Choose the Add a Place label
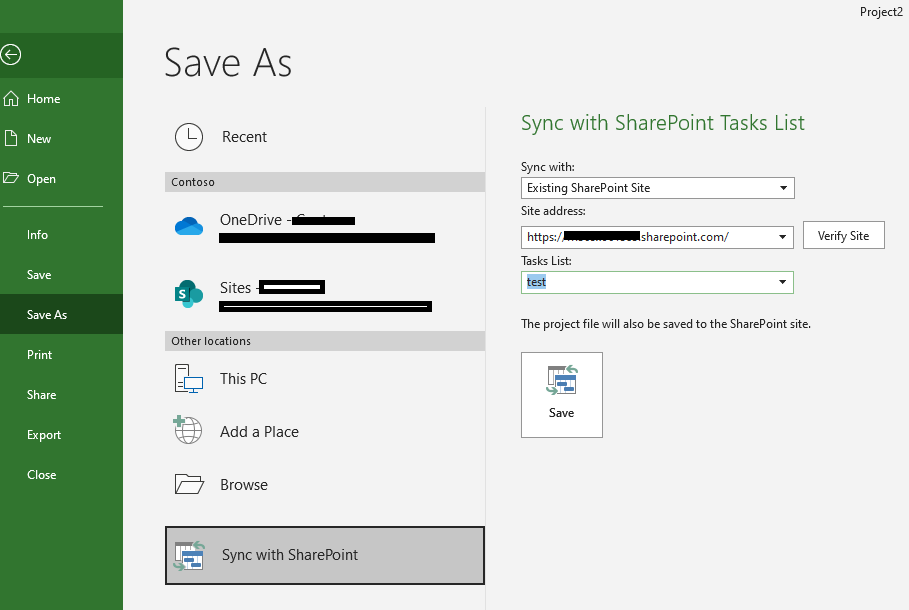Screen dimensions: 909x610 click(259, 432)
